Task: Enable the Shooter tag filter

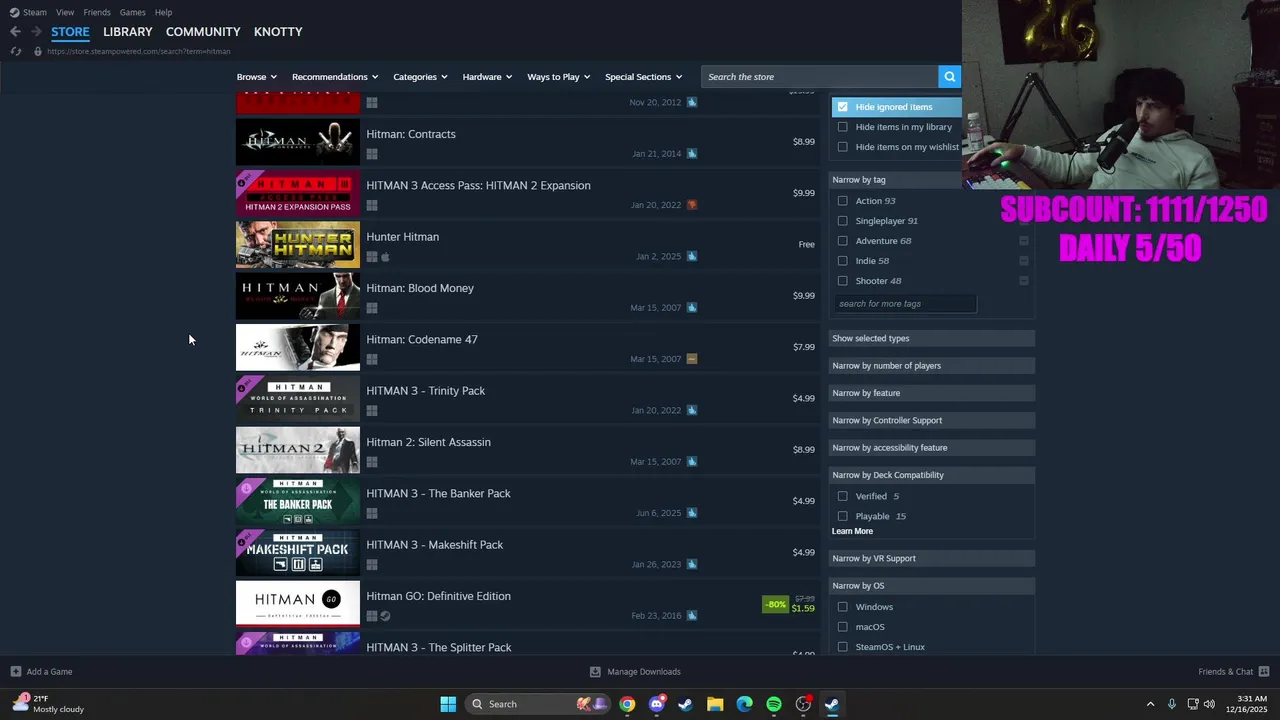Action: [x=842, y=281]
